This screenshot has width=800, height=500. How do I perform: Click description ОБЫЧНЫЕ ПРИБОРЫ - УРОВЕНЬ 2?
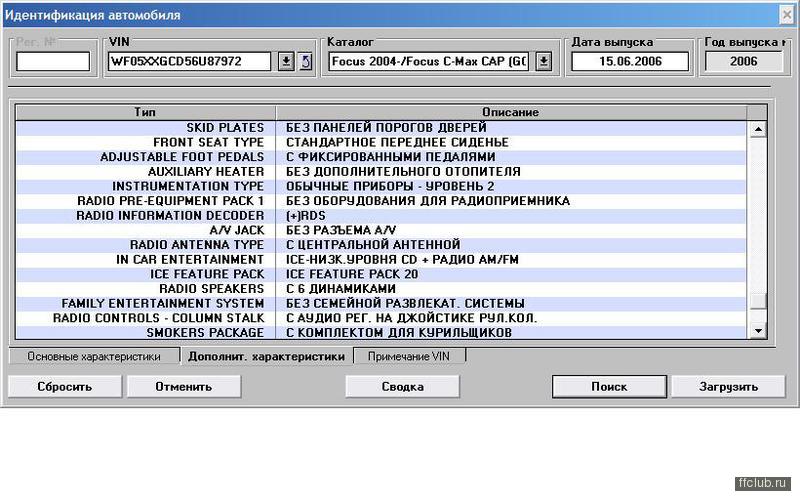coord(390,186)
